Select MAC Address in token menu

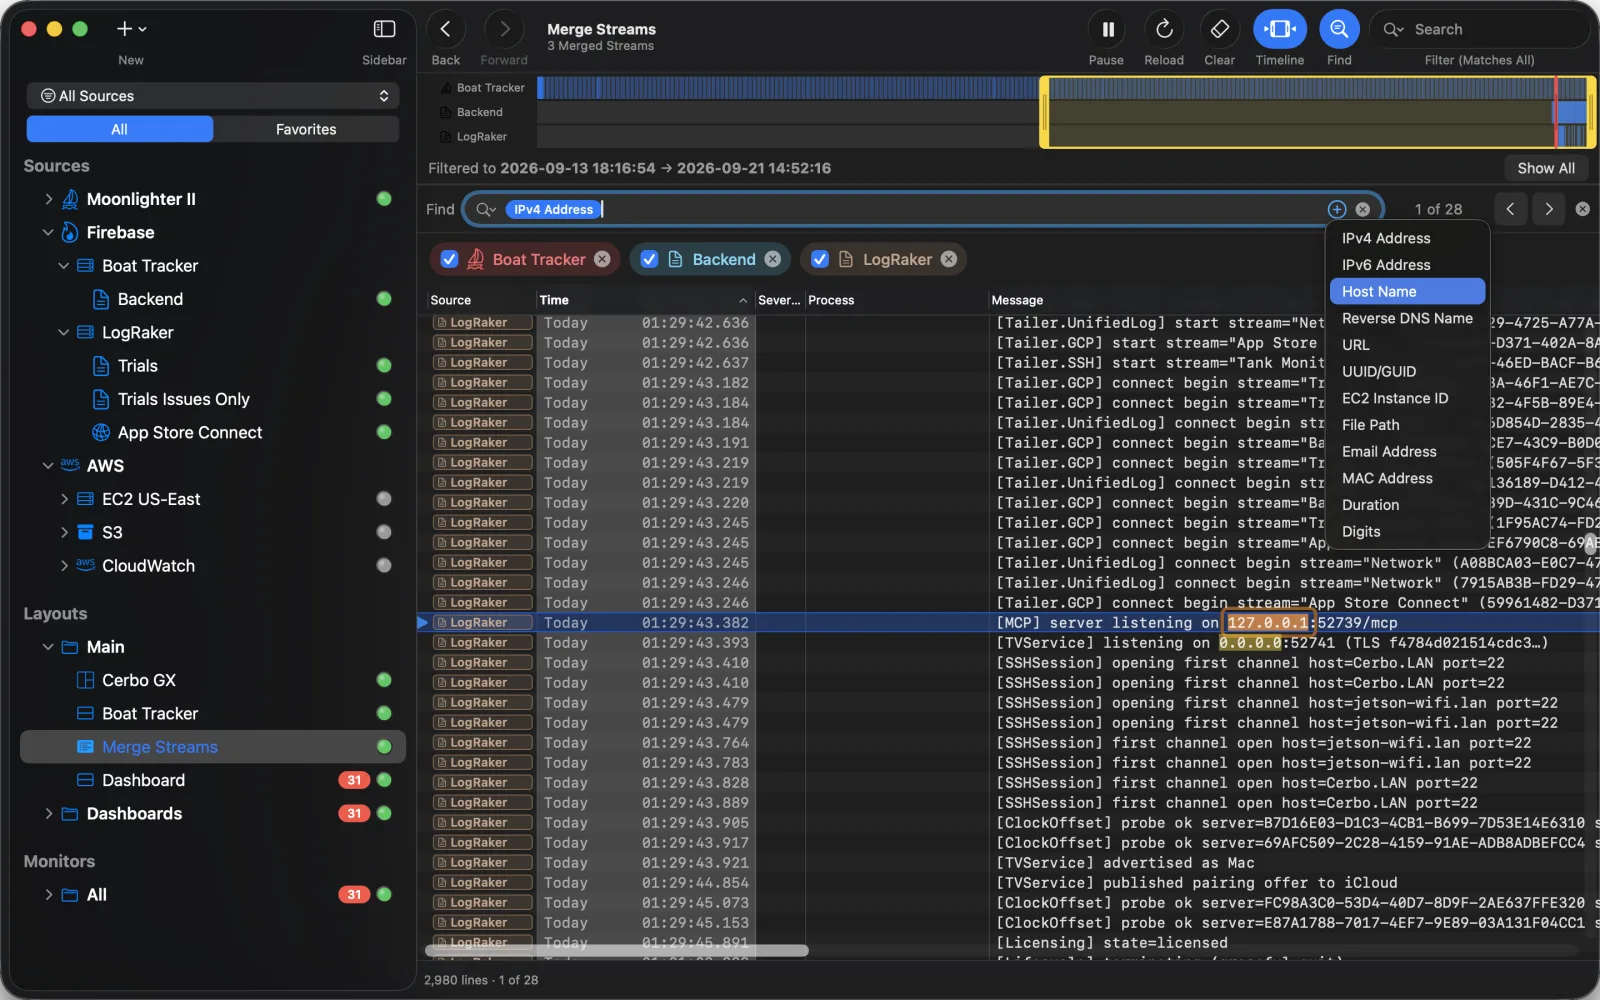point(1407,478)
